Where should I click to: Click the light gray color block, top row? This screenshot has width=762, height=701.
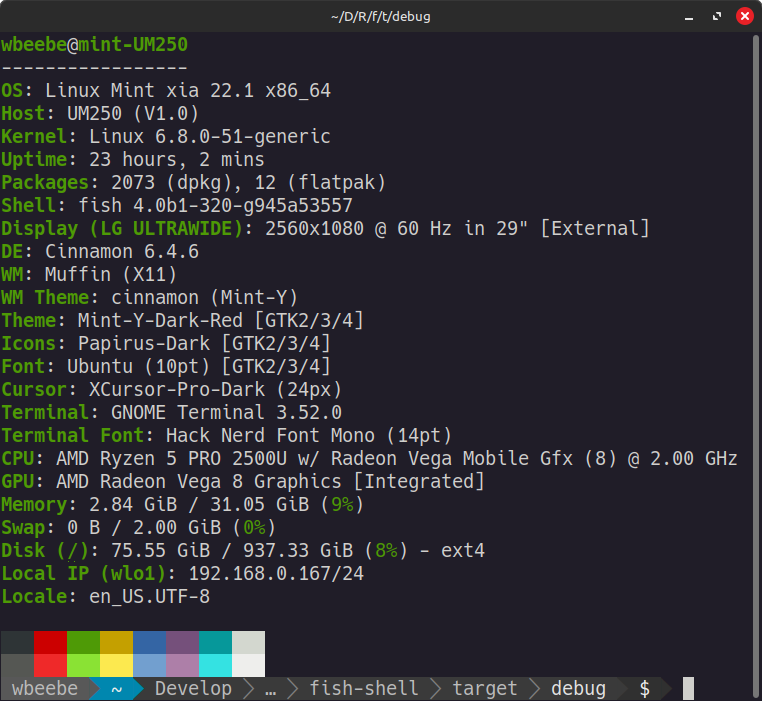[x=249, y=642]
